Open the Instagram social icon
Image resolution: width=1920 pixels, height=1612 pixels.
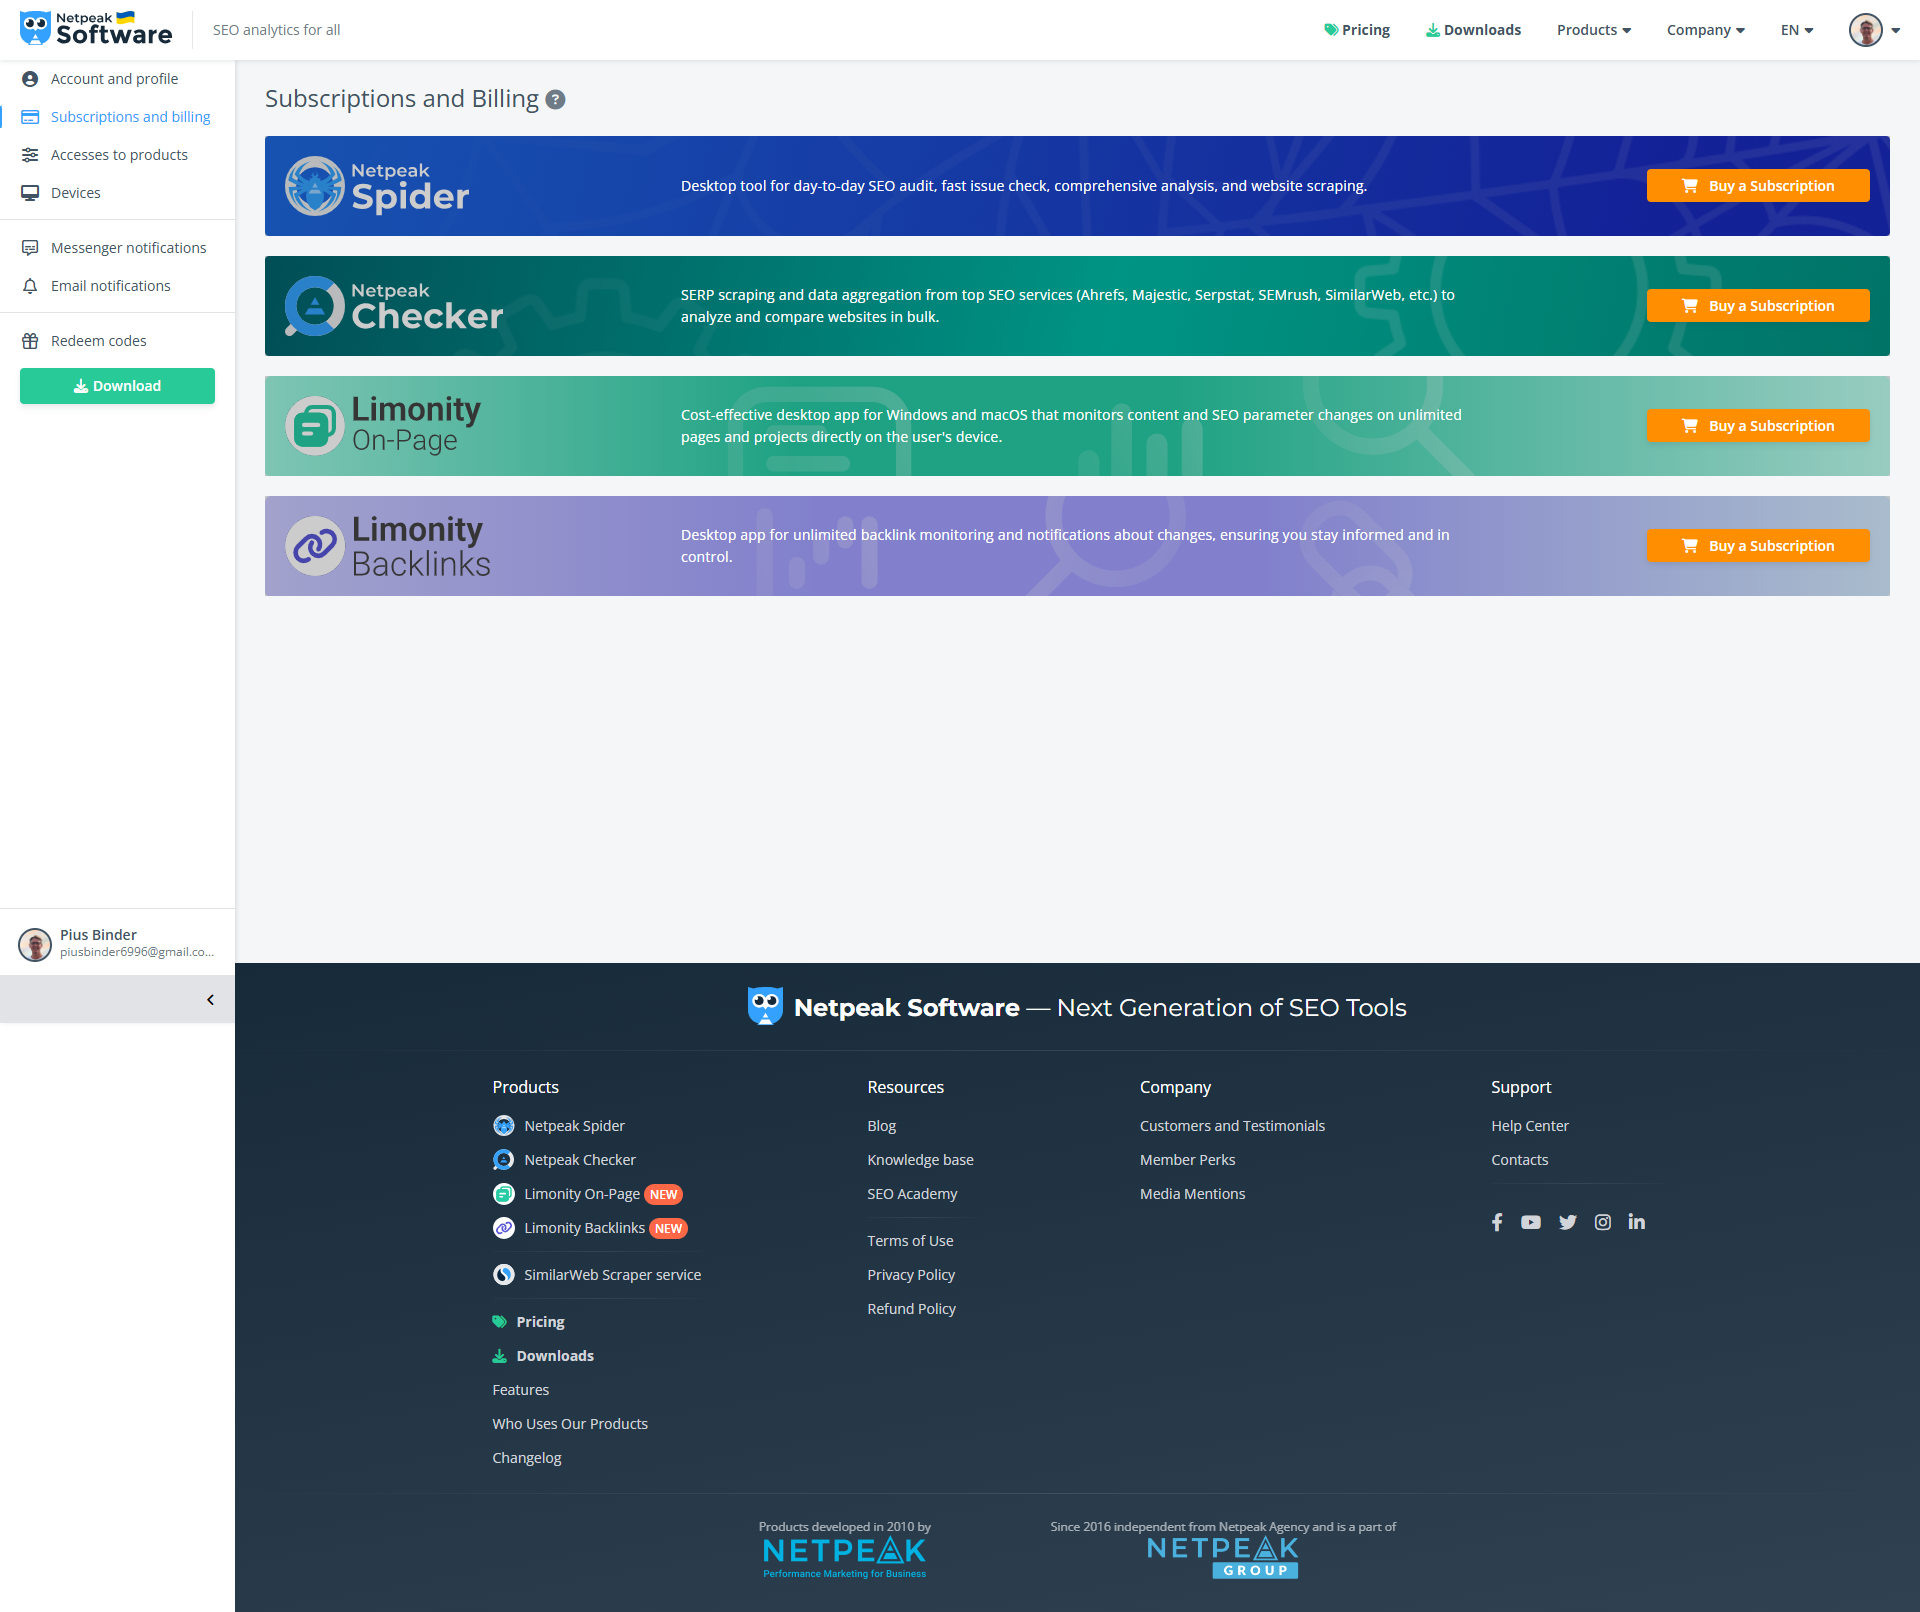[x=1602, y=1222]
